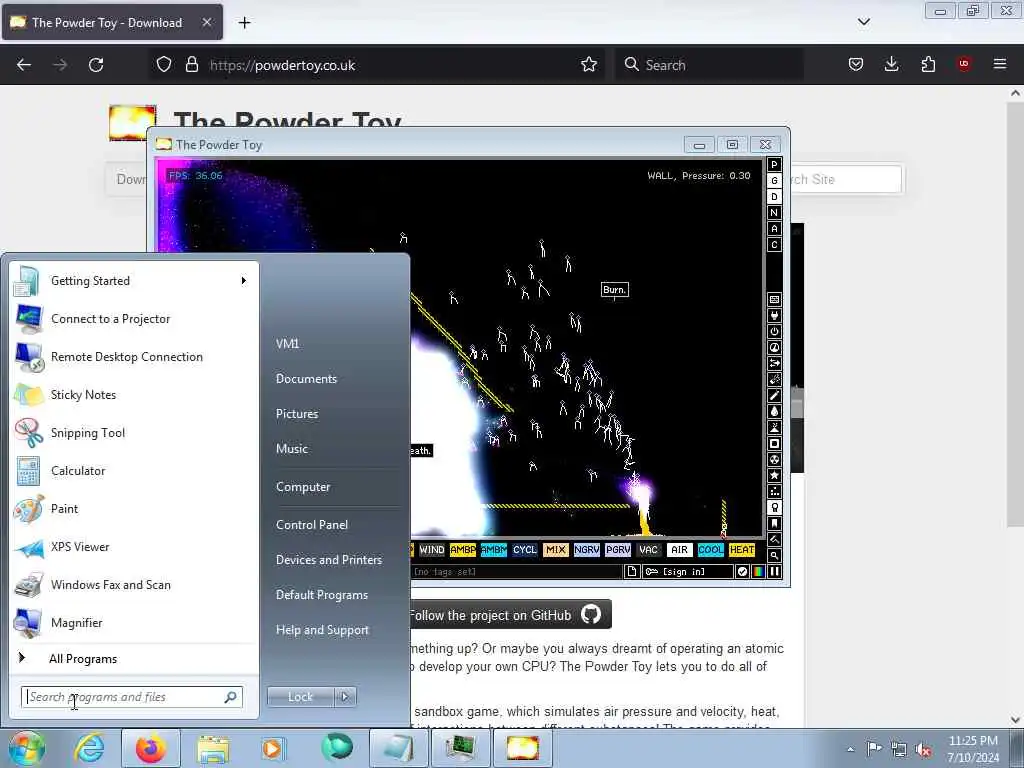
Task: Toggle the A quick option in Powder Toy
Action: [x=774, y=229]
